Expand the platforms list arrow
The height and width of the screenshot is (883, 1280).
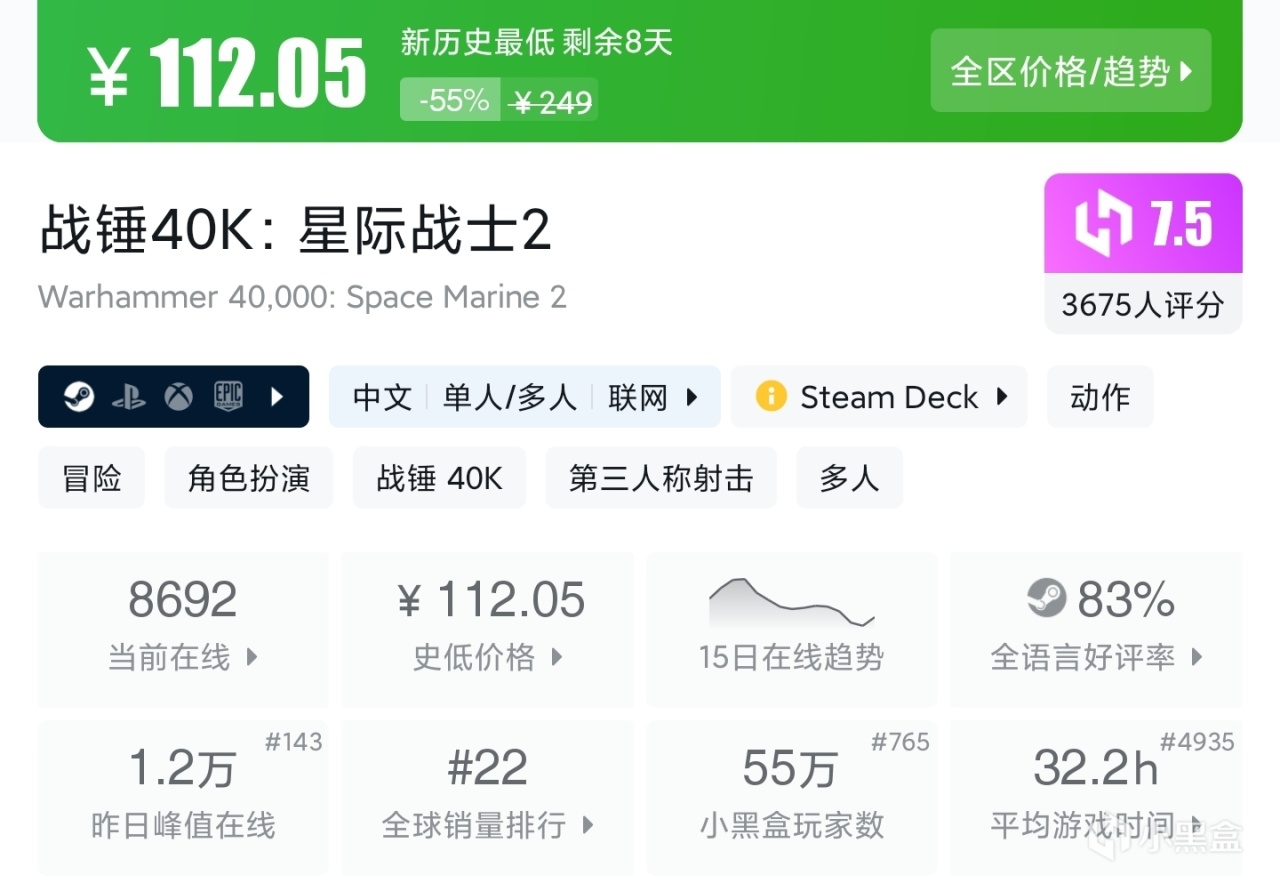click(x=277, y=397)
